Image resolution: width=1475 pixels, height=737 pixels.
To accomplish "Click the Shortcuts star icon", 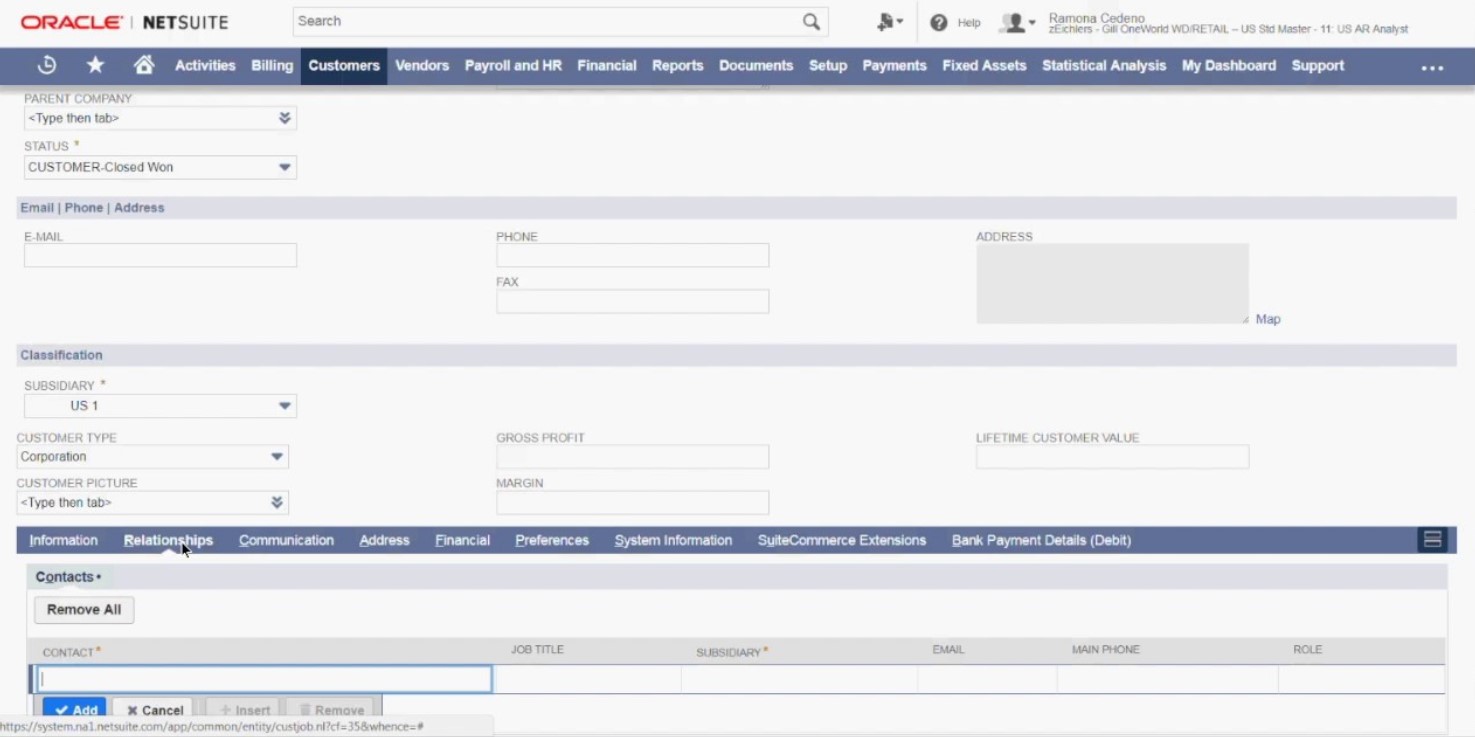I will coord(95,65).
